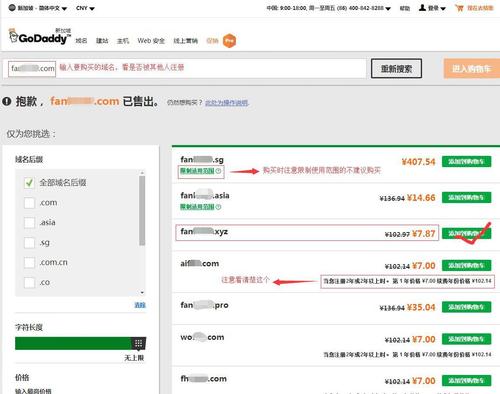Open the orange promotions menu item
Viewport: 500px width, 394px height.
212,41
